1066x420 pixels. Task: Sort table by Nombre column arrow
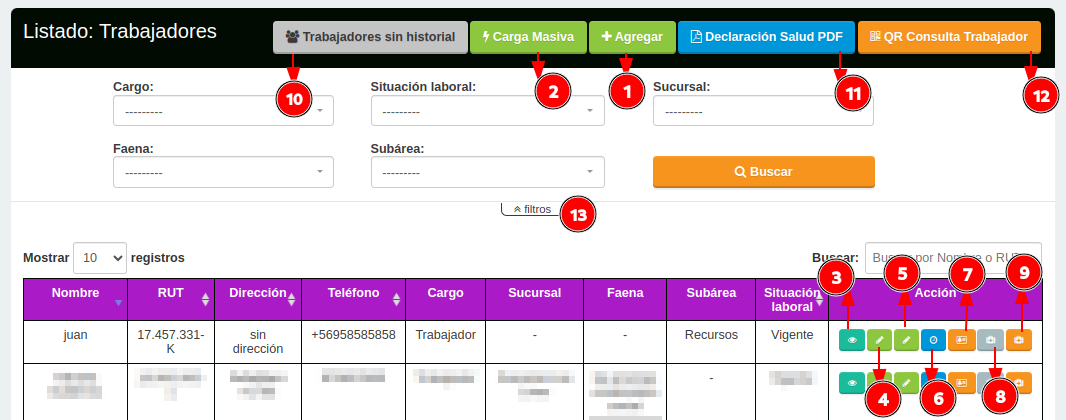[x=119, y=303]
